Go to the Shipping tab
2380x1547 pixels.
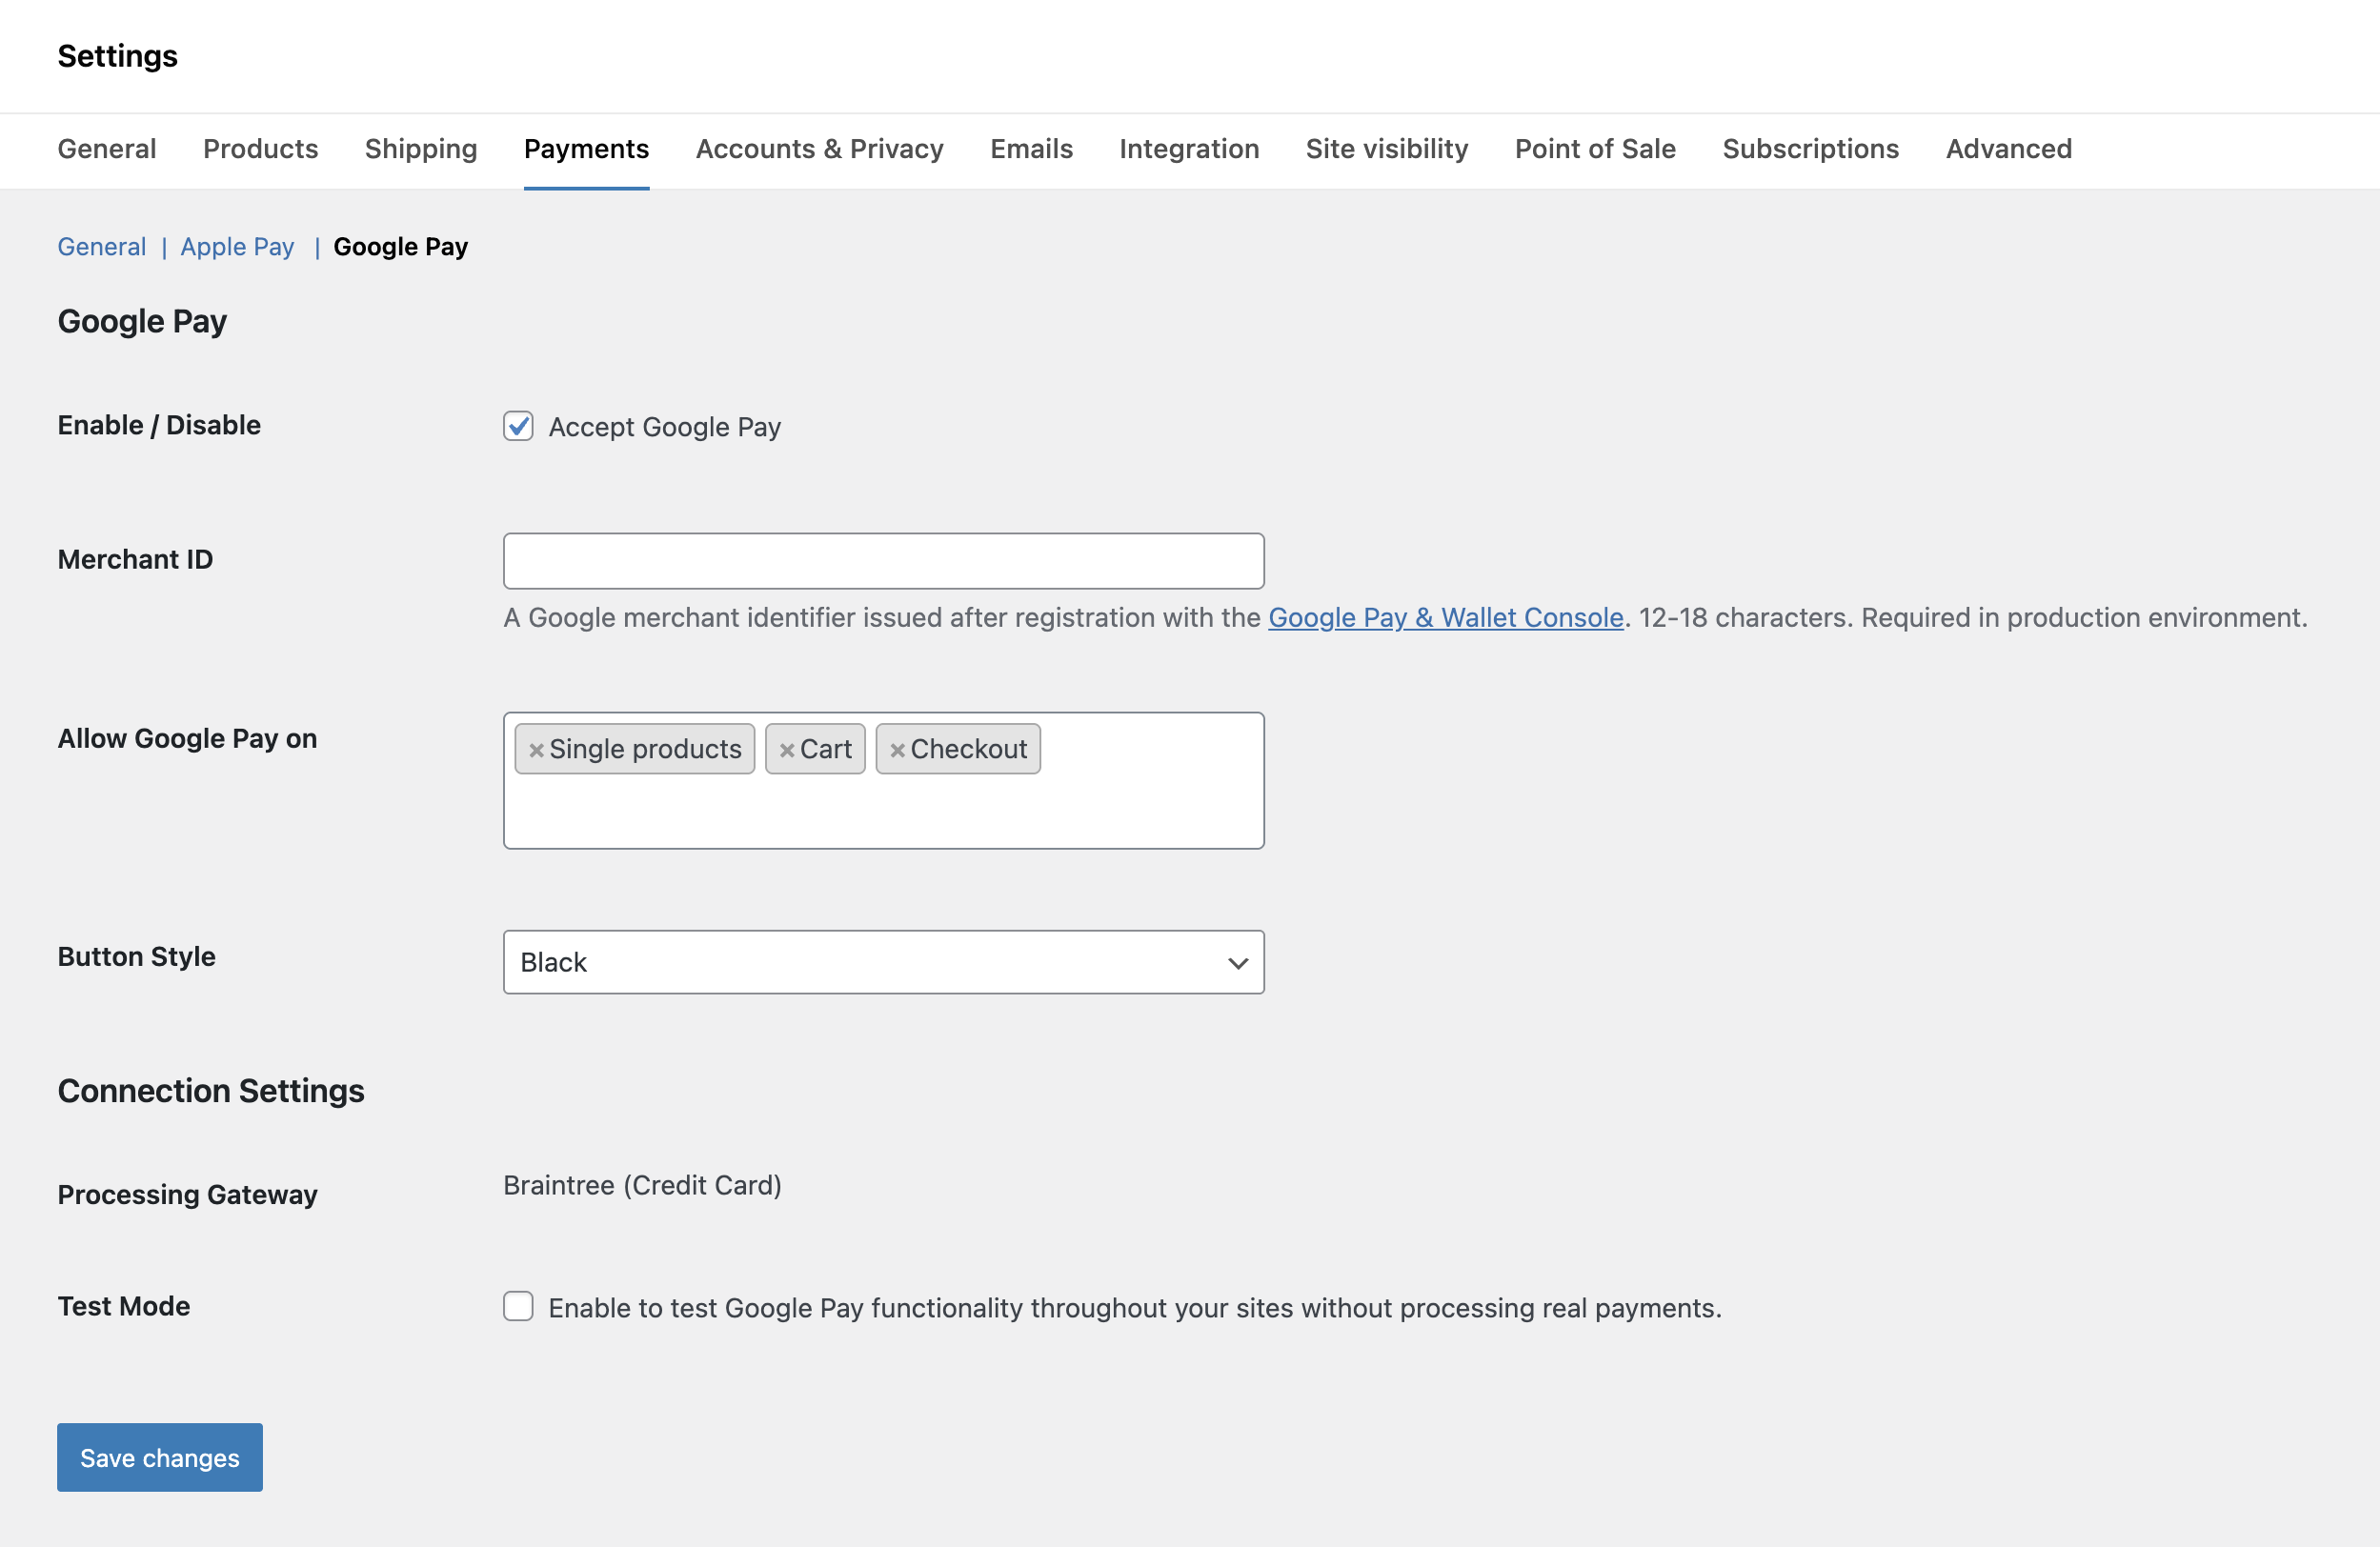point(421,149)
